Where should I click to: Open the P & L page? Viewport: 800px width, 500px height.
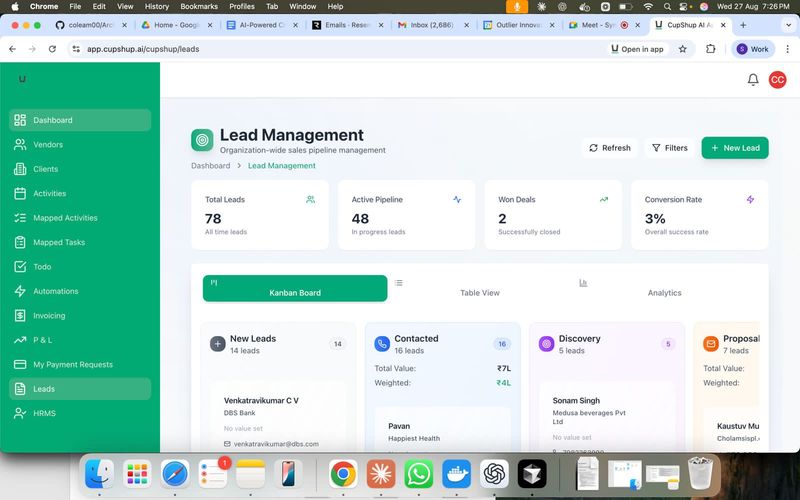coord(80,340)
